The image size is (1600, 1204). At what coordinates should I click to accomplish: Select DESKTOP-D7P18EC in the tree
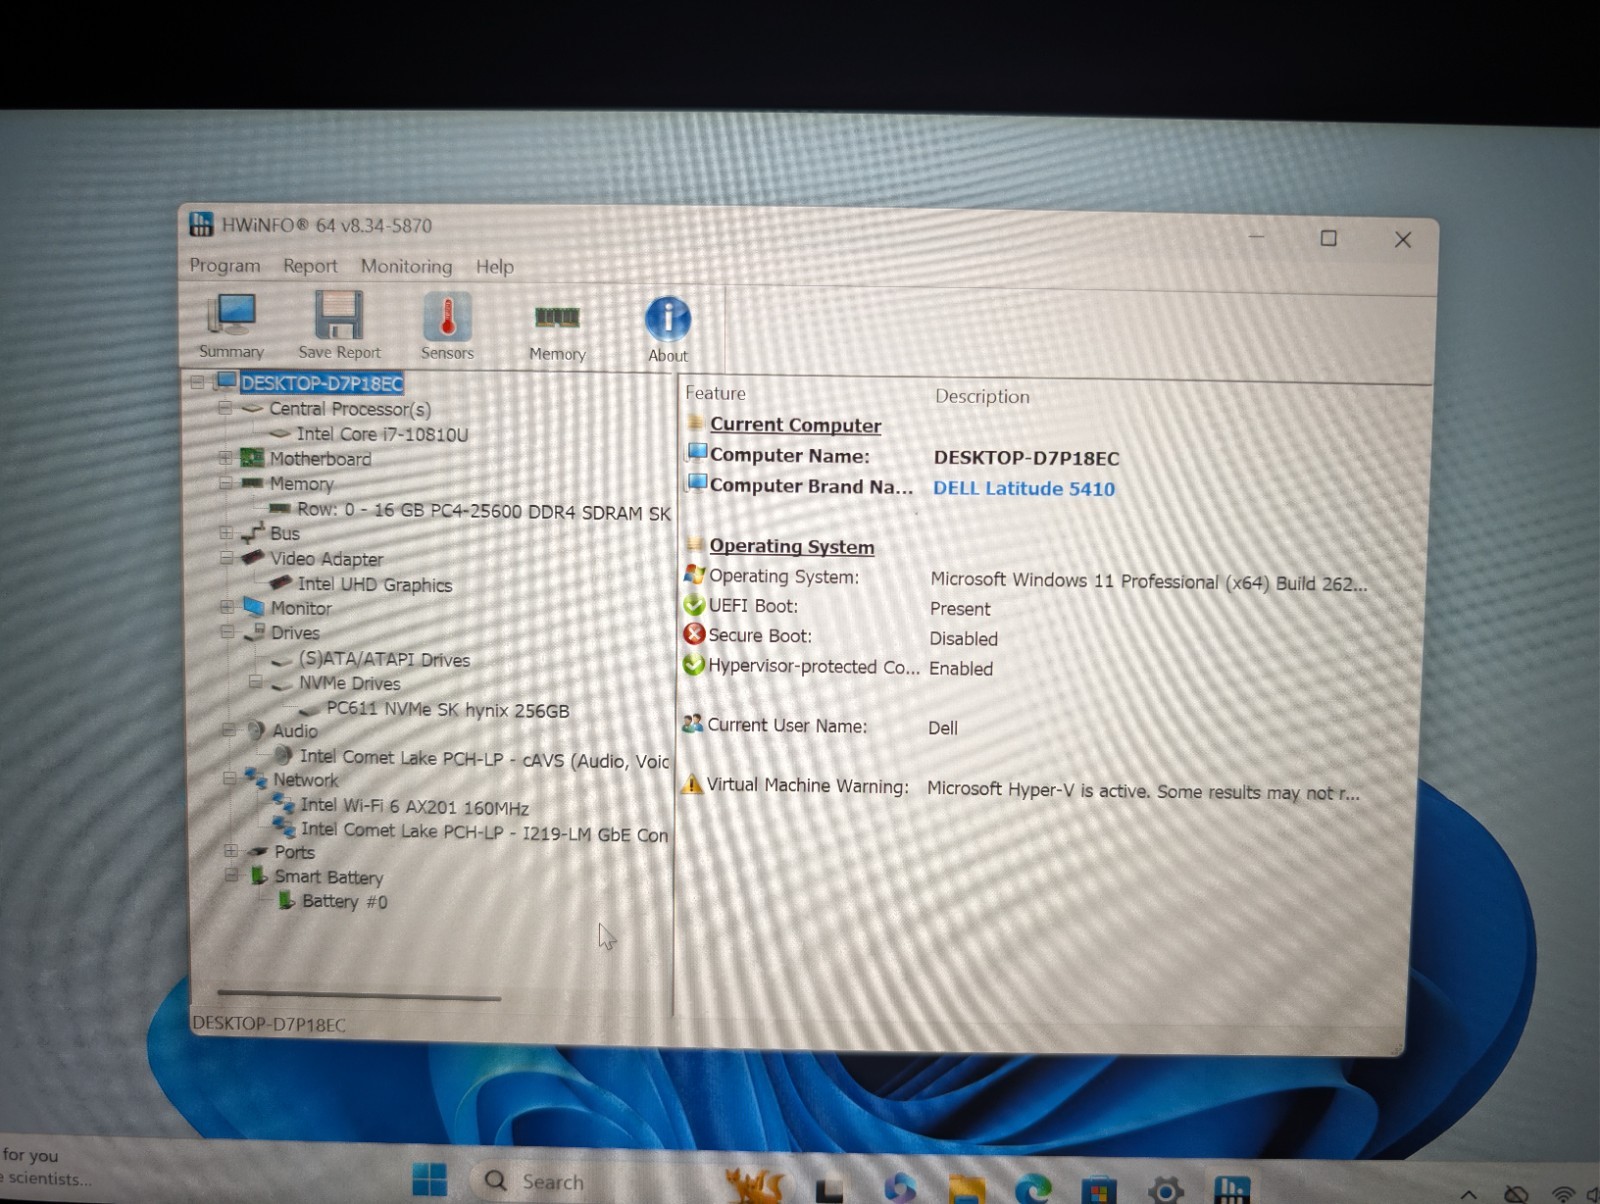[x=322, y=383]
